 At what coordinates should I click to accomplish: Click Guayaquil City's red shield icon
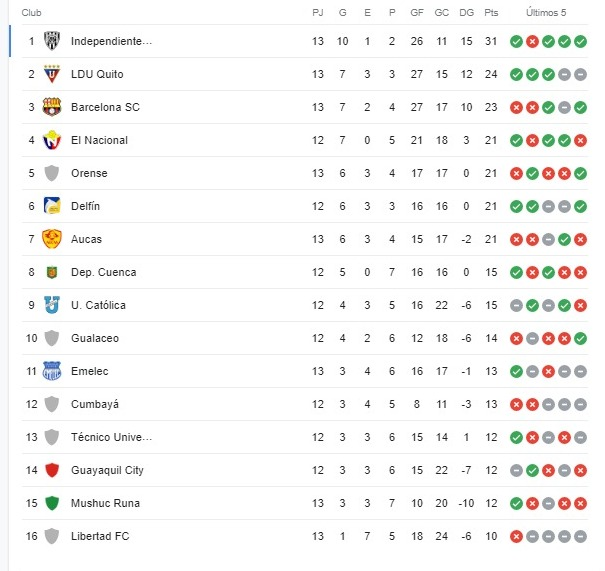(52, 470)
